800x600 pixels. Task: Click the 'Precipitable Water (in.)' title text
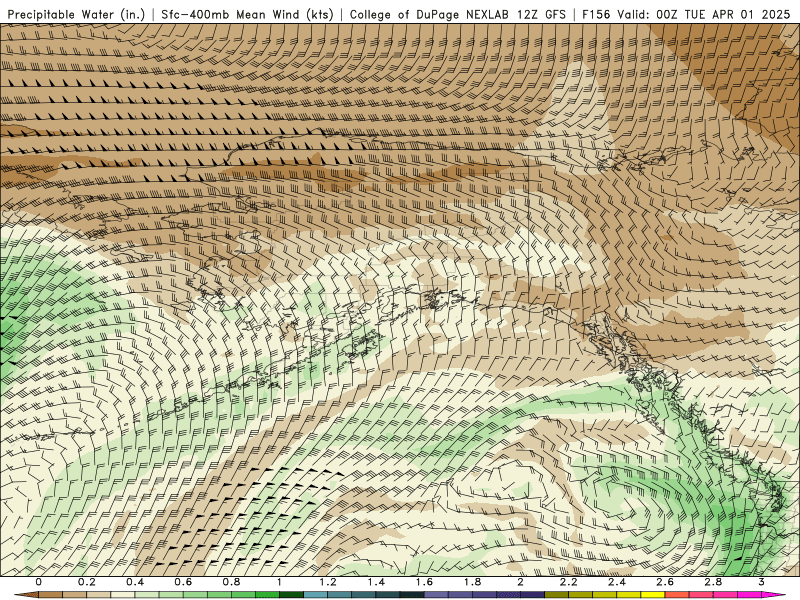[76, 15]
